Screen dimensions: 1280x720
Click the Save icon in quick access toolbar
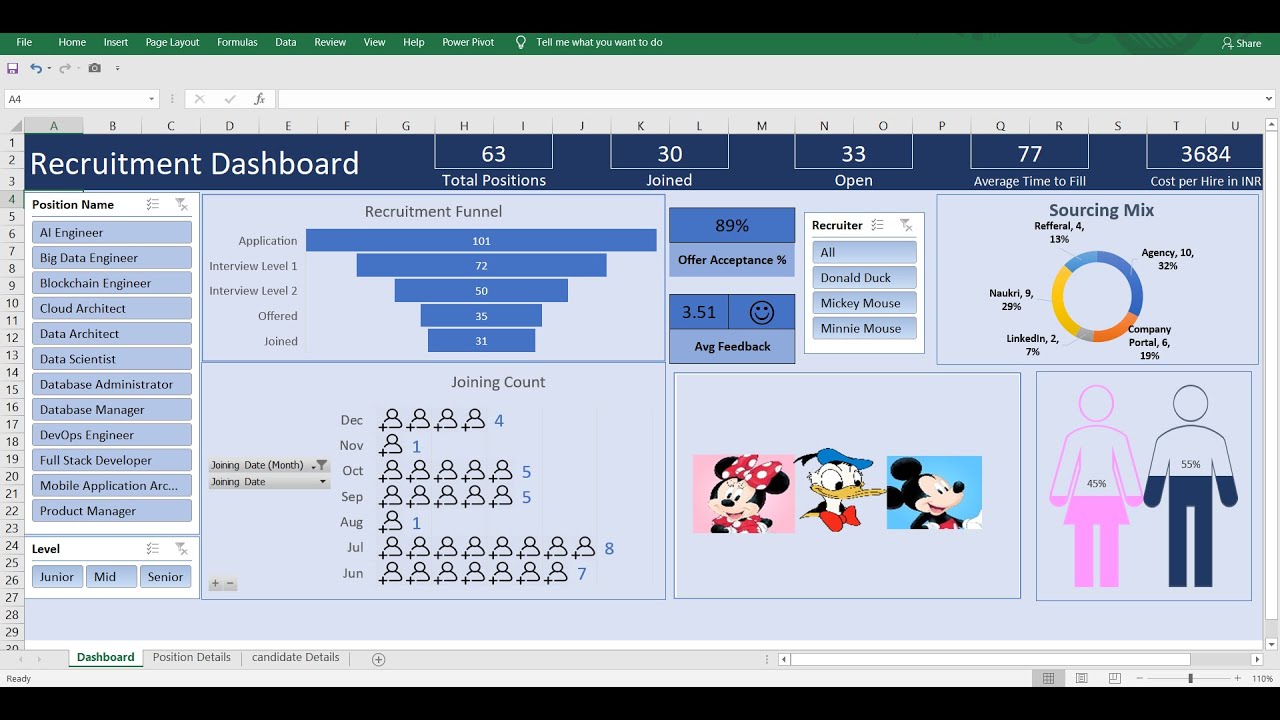tap(13, 68)
